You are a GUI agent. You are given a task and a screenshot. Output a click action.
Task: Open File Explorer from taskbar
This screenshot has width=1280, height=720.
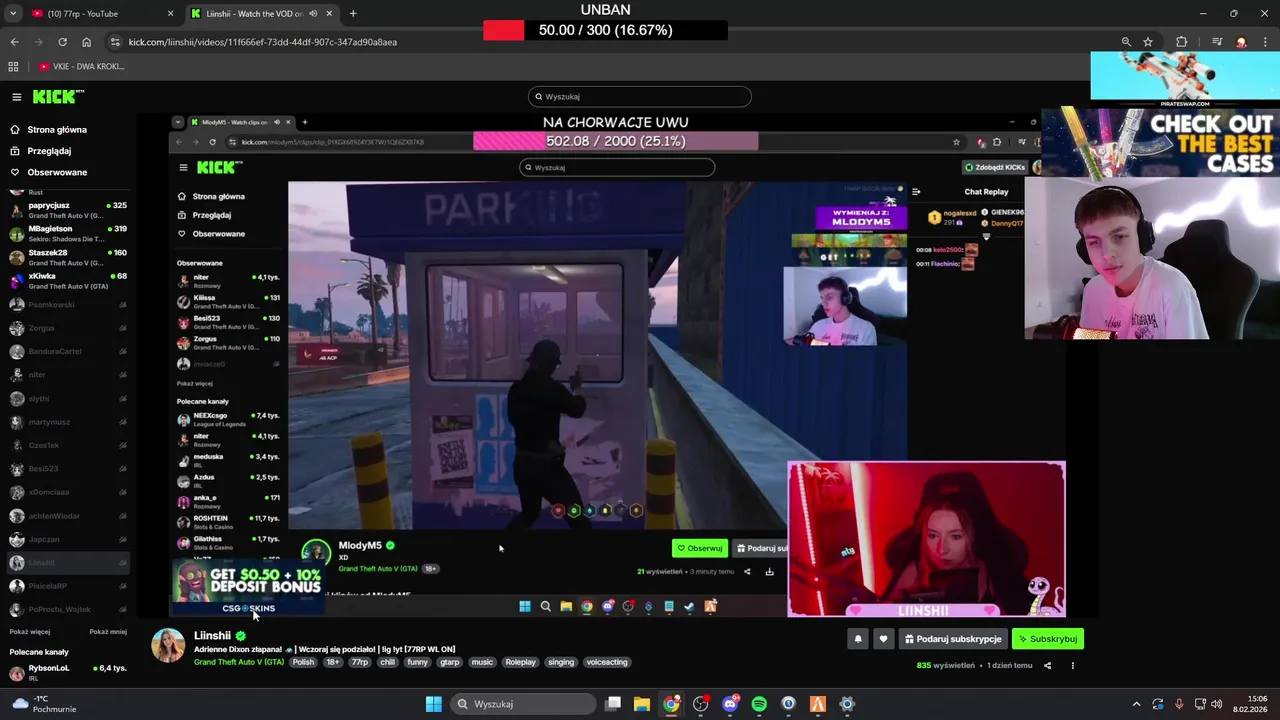click(x=642, y=704)
